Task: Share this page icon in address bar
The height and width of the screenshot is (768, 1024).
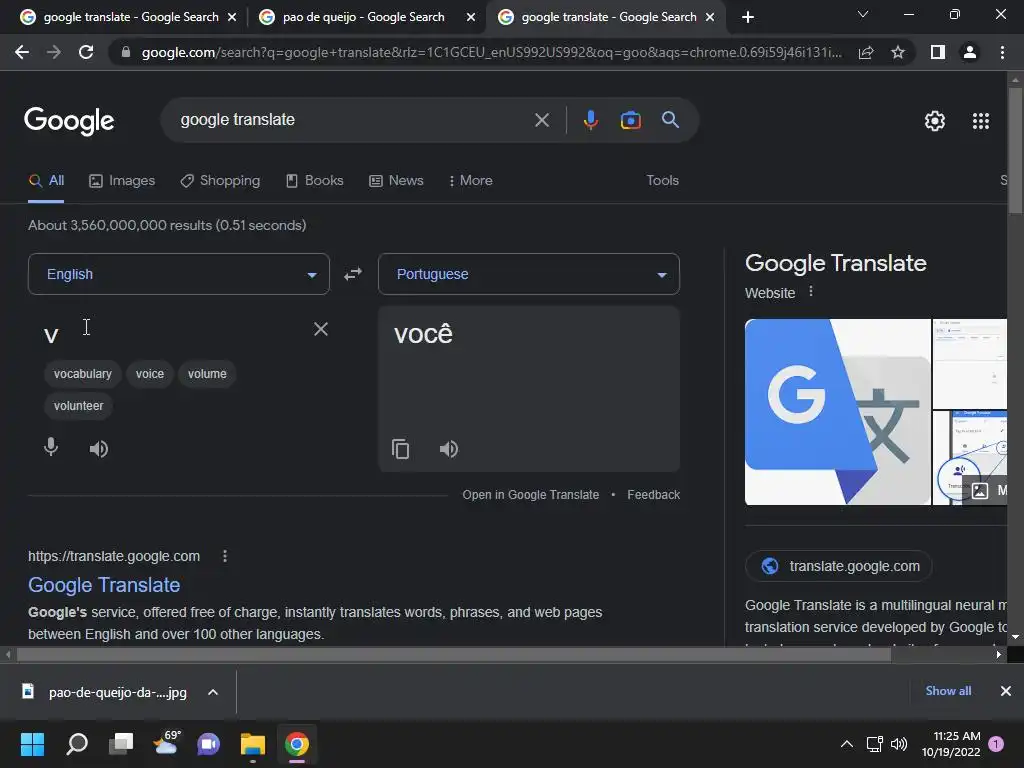Action: (x=866, y=52)
